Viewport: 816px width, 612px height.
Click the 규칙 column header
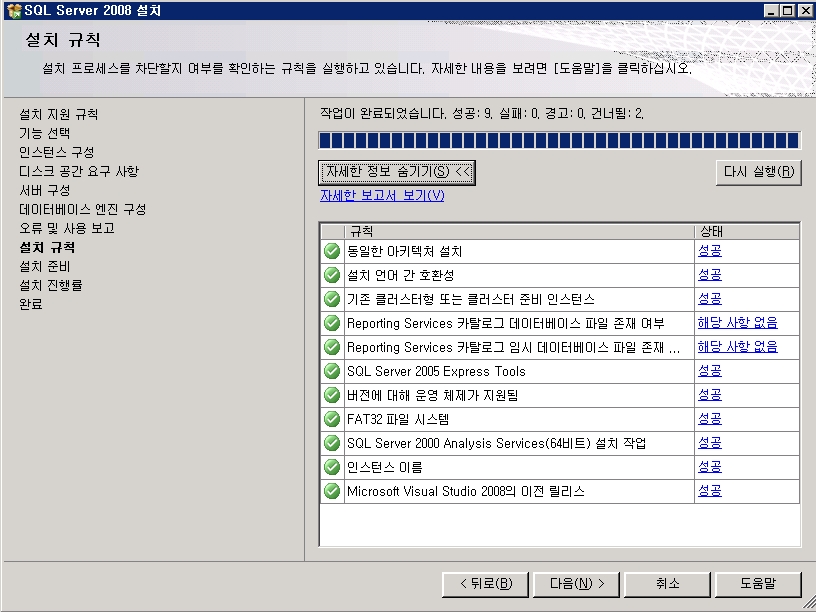pyautogui.click(x=519, y=232)
